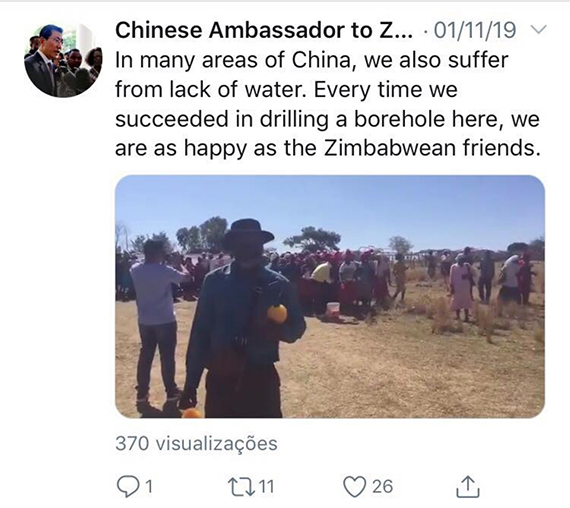570x508 pixels.
Task: Click the man in hat in video
Action: pyautogui.click(x=243, y=320)
